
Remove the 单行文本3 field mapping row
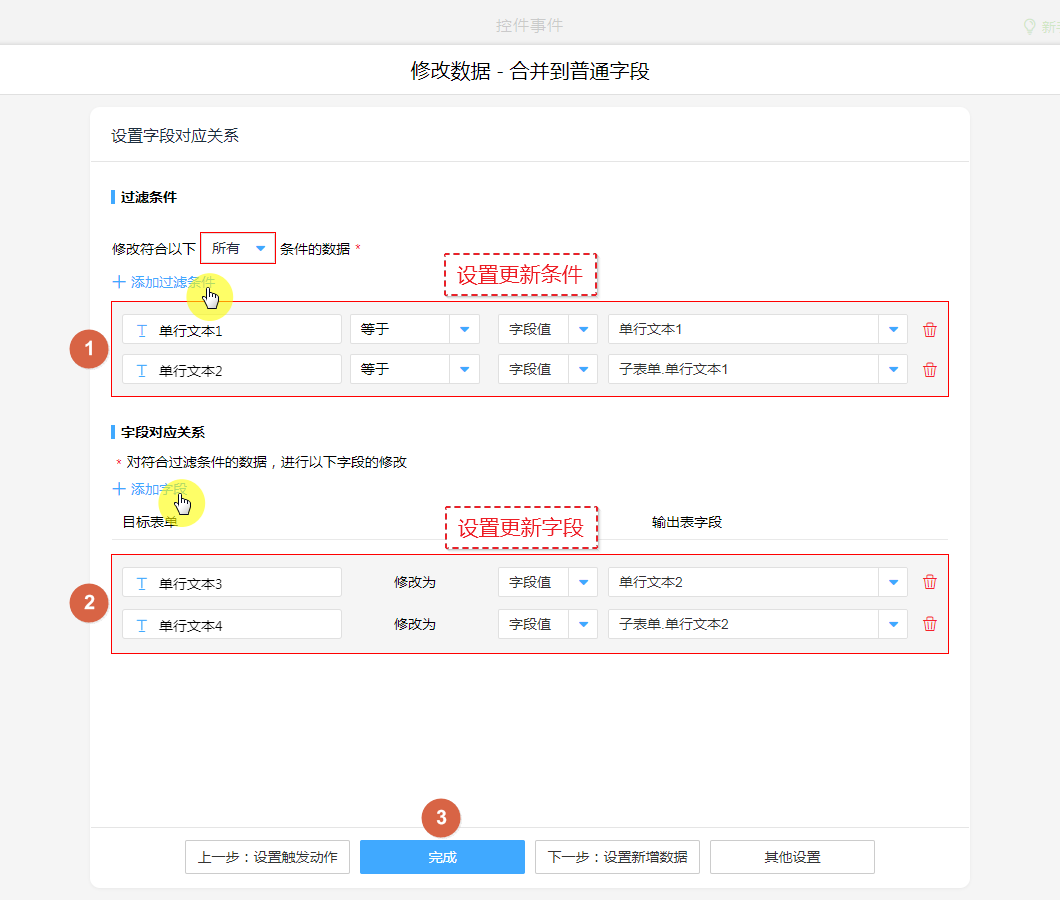coord(930,582)
